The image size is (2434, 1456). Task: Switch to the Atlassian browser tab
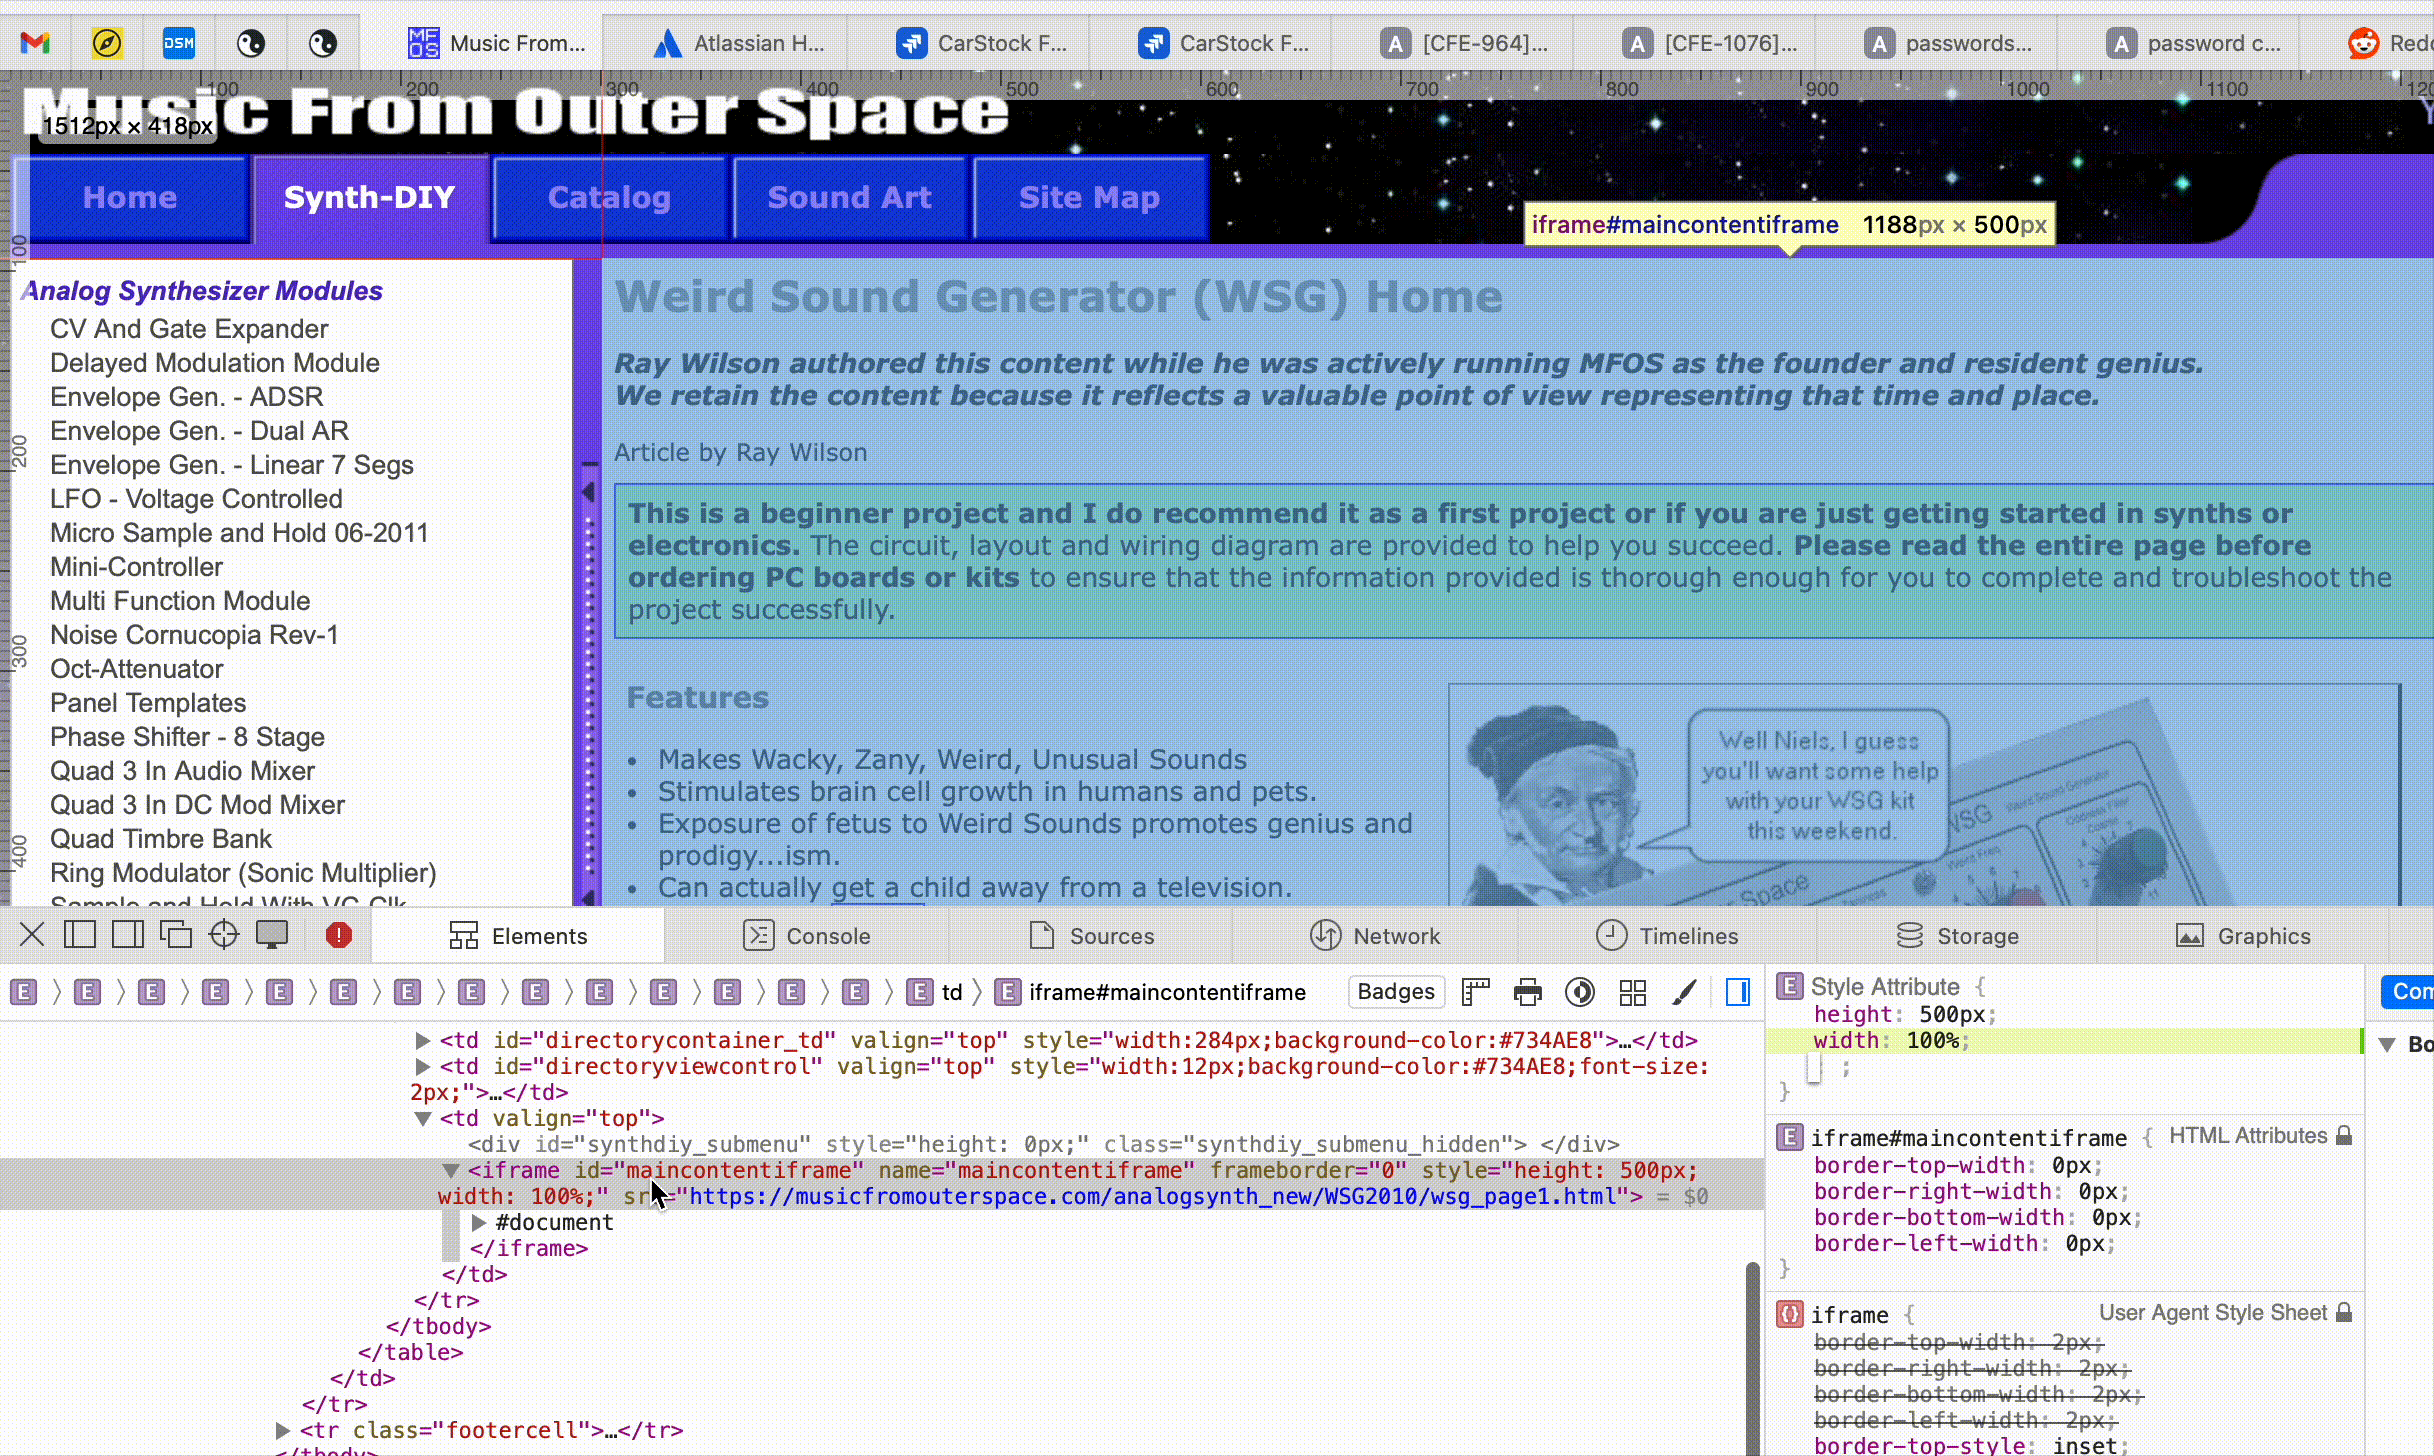coord(738,43)
